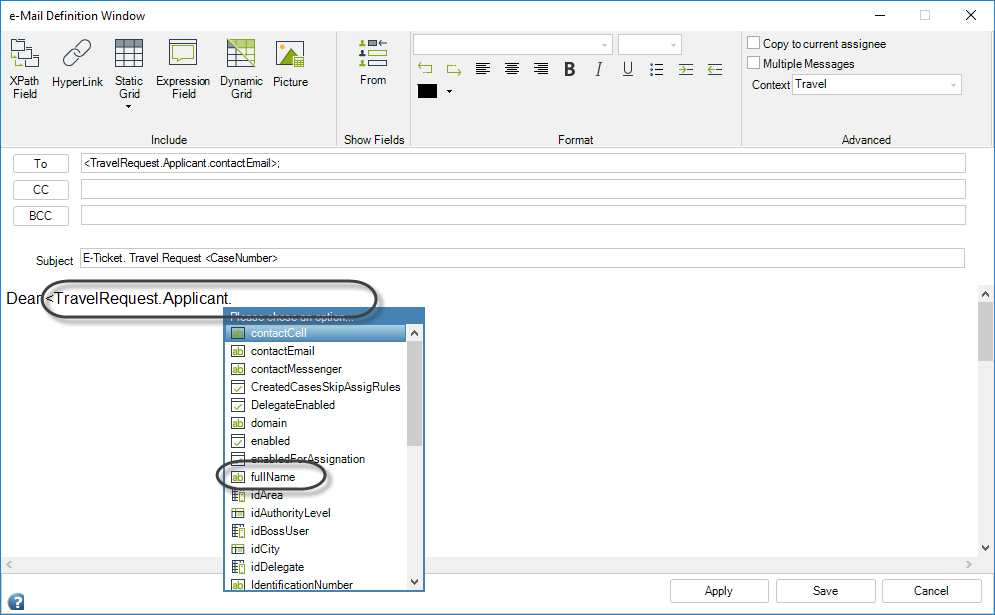
Task: Select contactCell attribute in list
Action: pos(315,333)
